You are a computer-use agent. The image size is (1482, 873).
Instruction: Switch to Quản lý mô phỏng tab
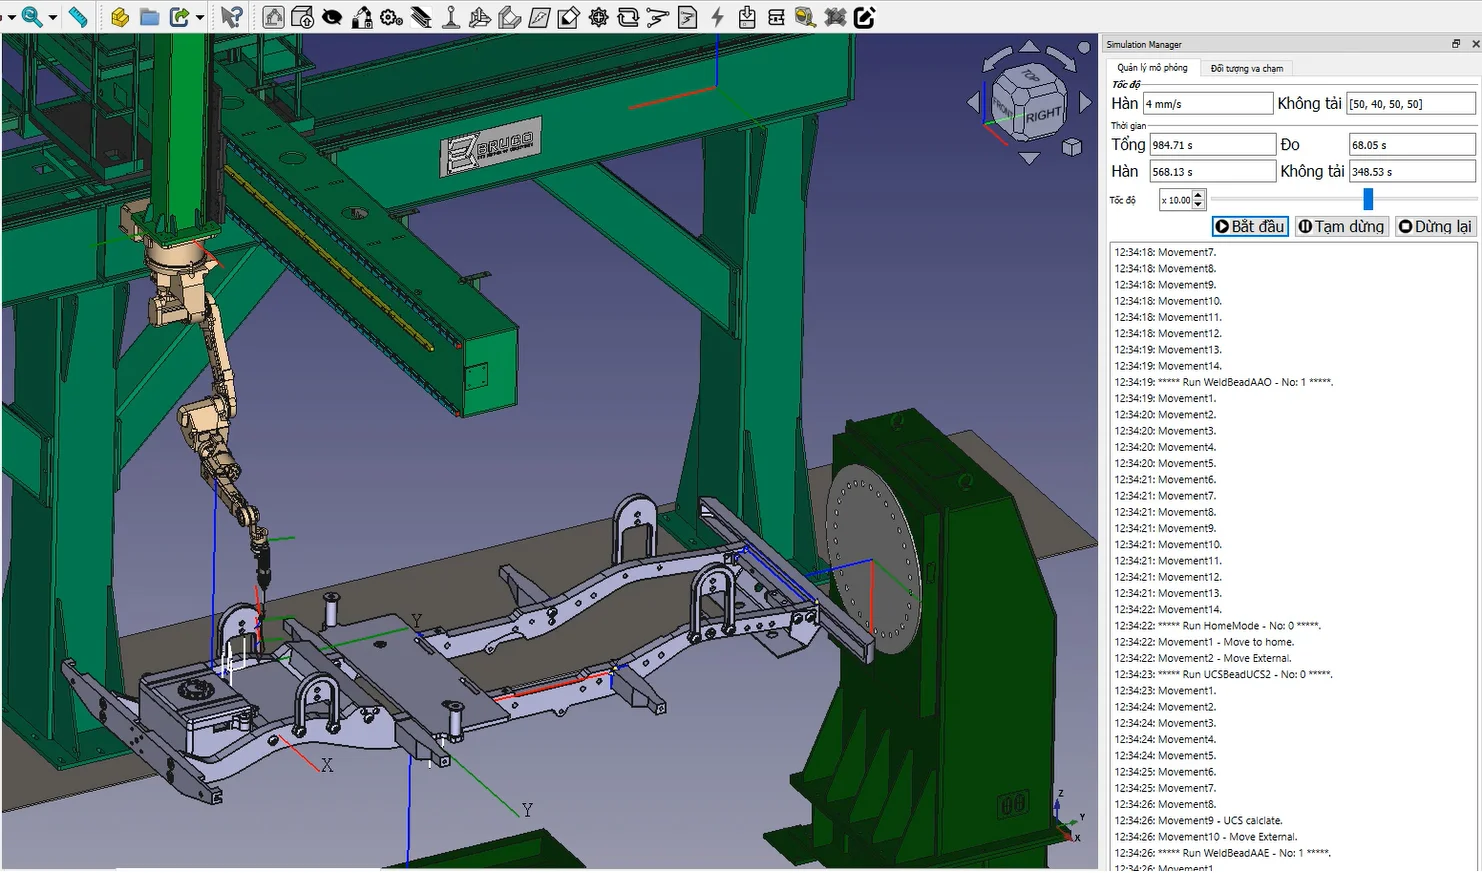[1152, 68]
